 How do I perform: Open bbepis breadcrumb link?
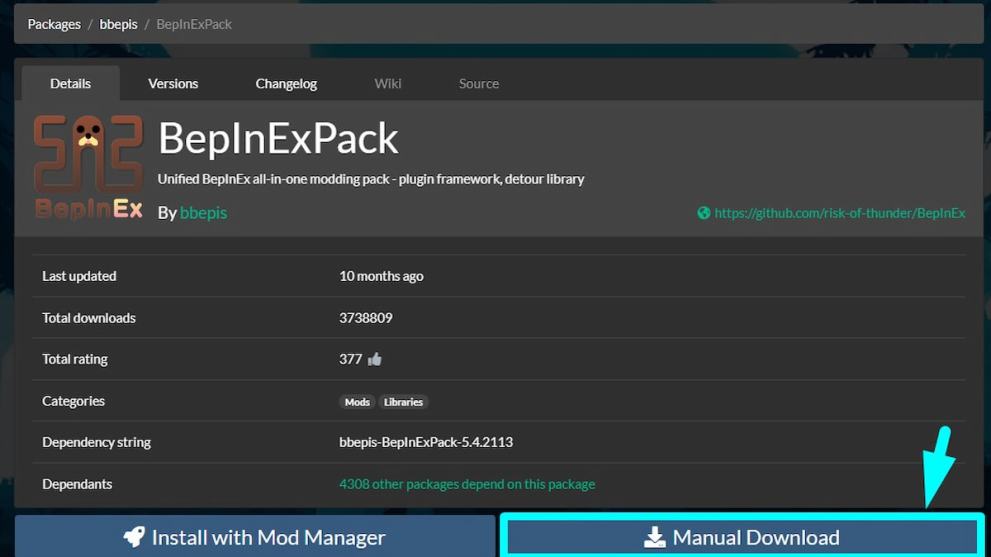point(118,24)
